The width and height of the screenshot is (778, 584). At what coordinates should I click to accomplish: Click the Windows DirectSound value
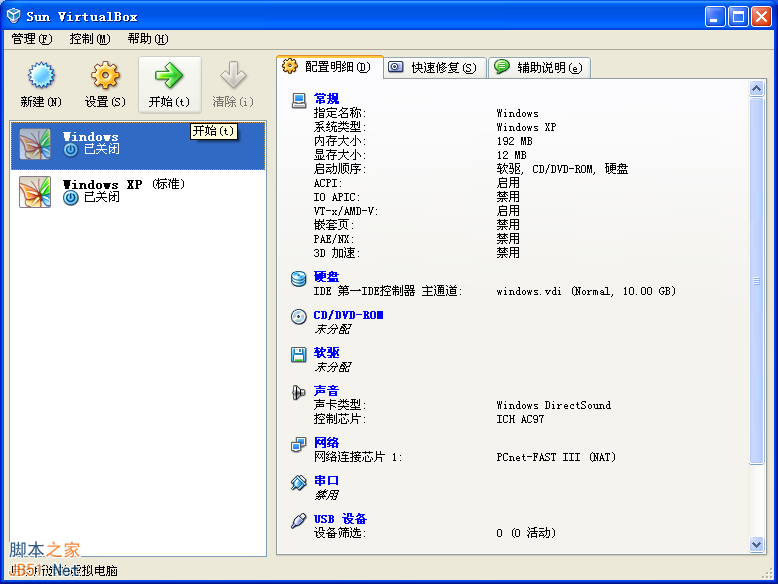(554, 405)
